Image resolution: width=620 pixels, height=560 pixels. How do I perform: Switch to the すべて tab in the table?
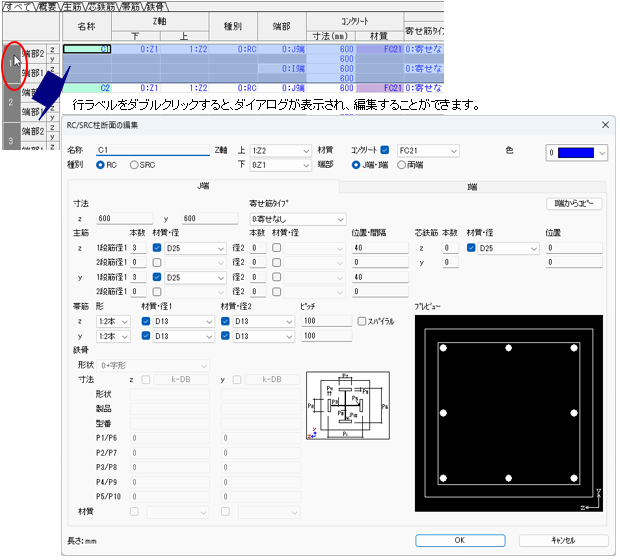pos(17,7)
